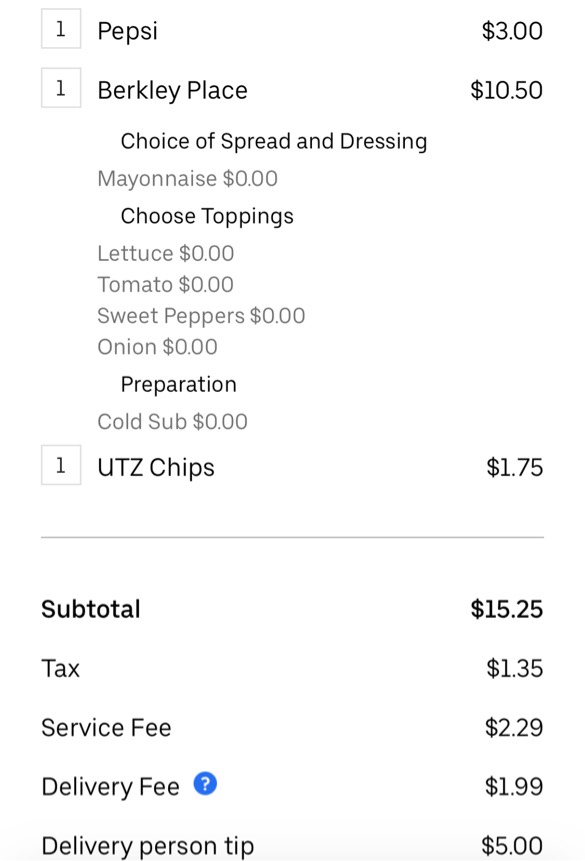Click the Tomato topping line

point(164,285)
